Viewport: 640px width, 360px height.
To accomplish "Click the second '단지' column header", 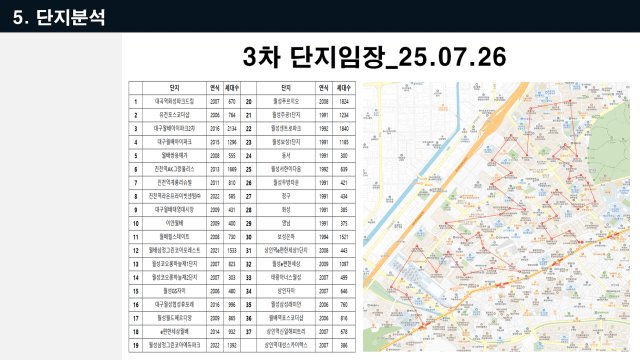I will (x=286, y=88).
